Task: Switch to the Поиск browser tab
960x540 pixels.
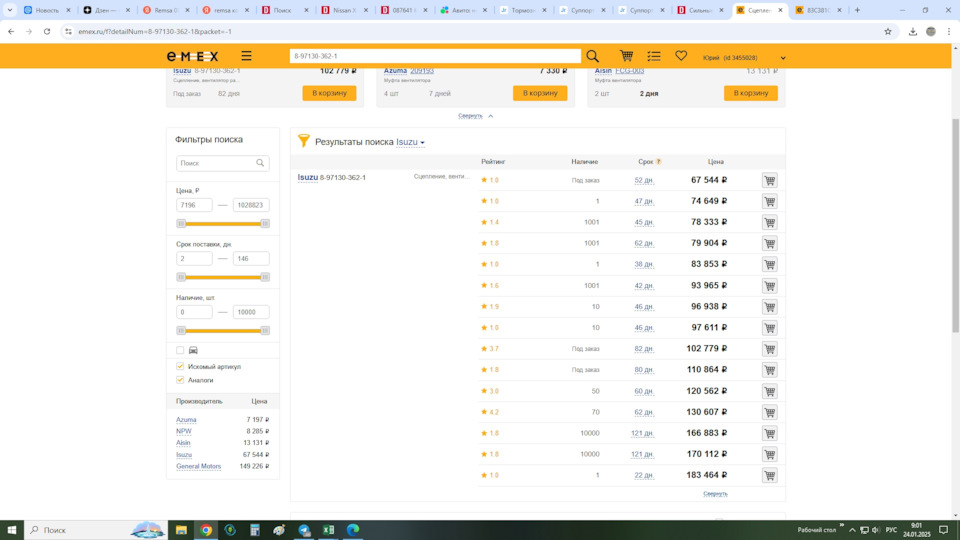Action: pos(285,10)
